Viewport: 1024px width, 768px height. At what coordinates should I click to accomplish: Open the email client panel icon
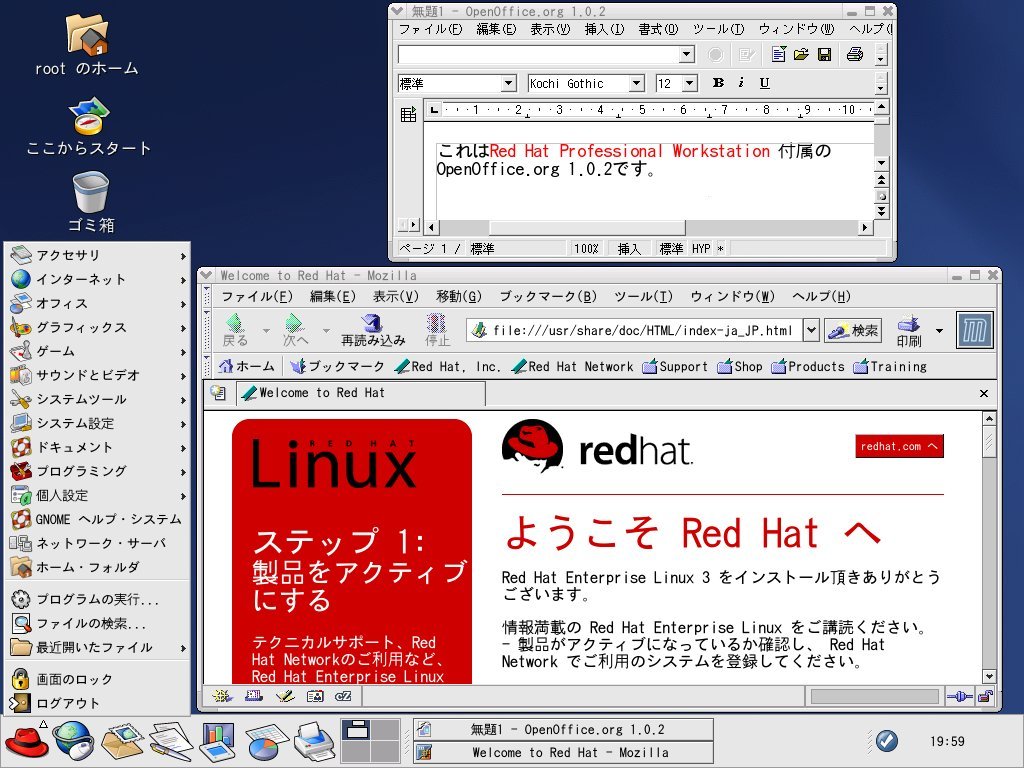point(122,741)
